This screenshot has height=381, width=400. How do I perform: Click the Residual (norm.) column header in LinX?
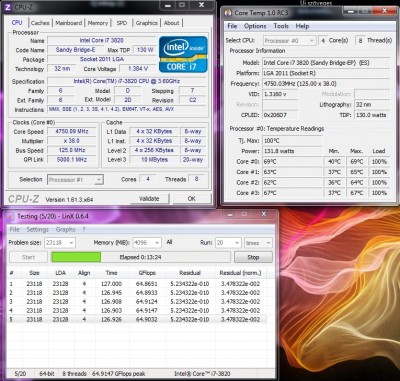[x=240, y=273]
